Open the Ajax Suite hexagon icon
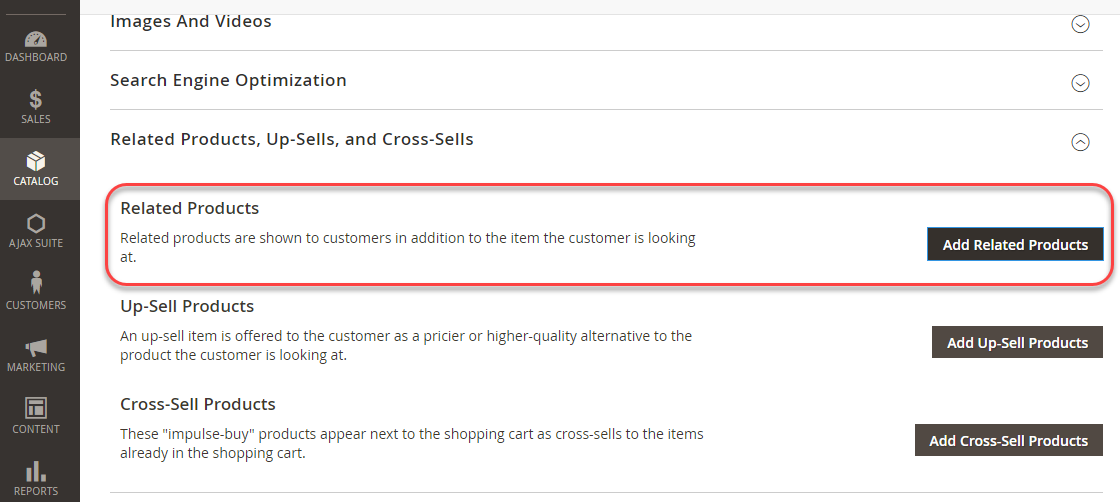1120x502 pixels. [36, 224]
